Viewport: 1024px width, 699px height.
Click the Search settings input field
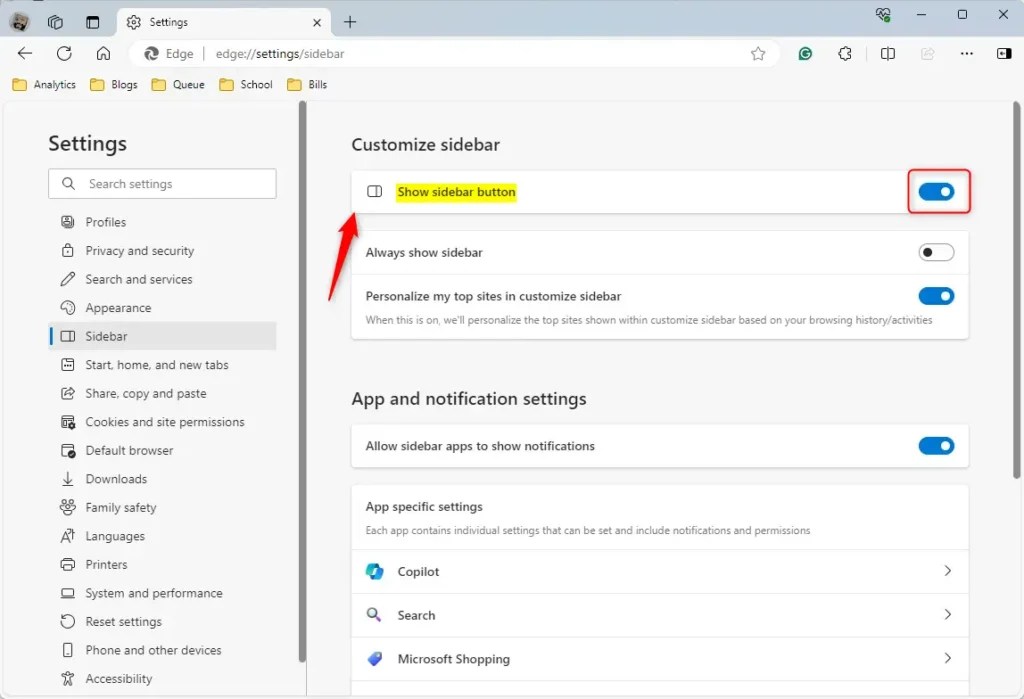162,184
